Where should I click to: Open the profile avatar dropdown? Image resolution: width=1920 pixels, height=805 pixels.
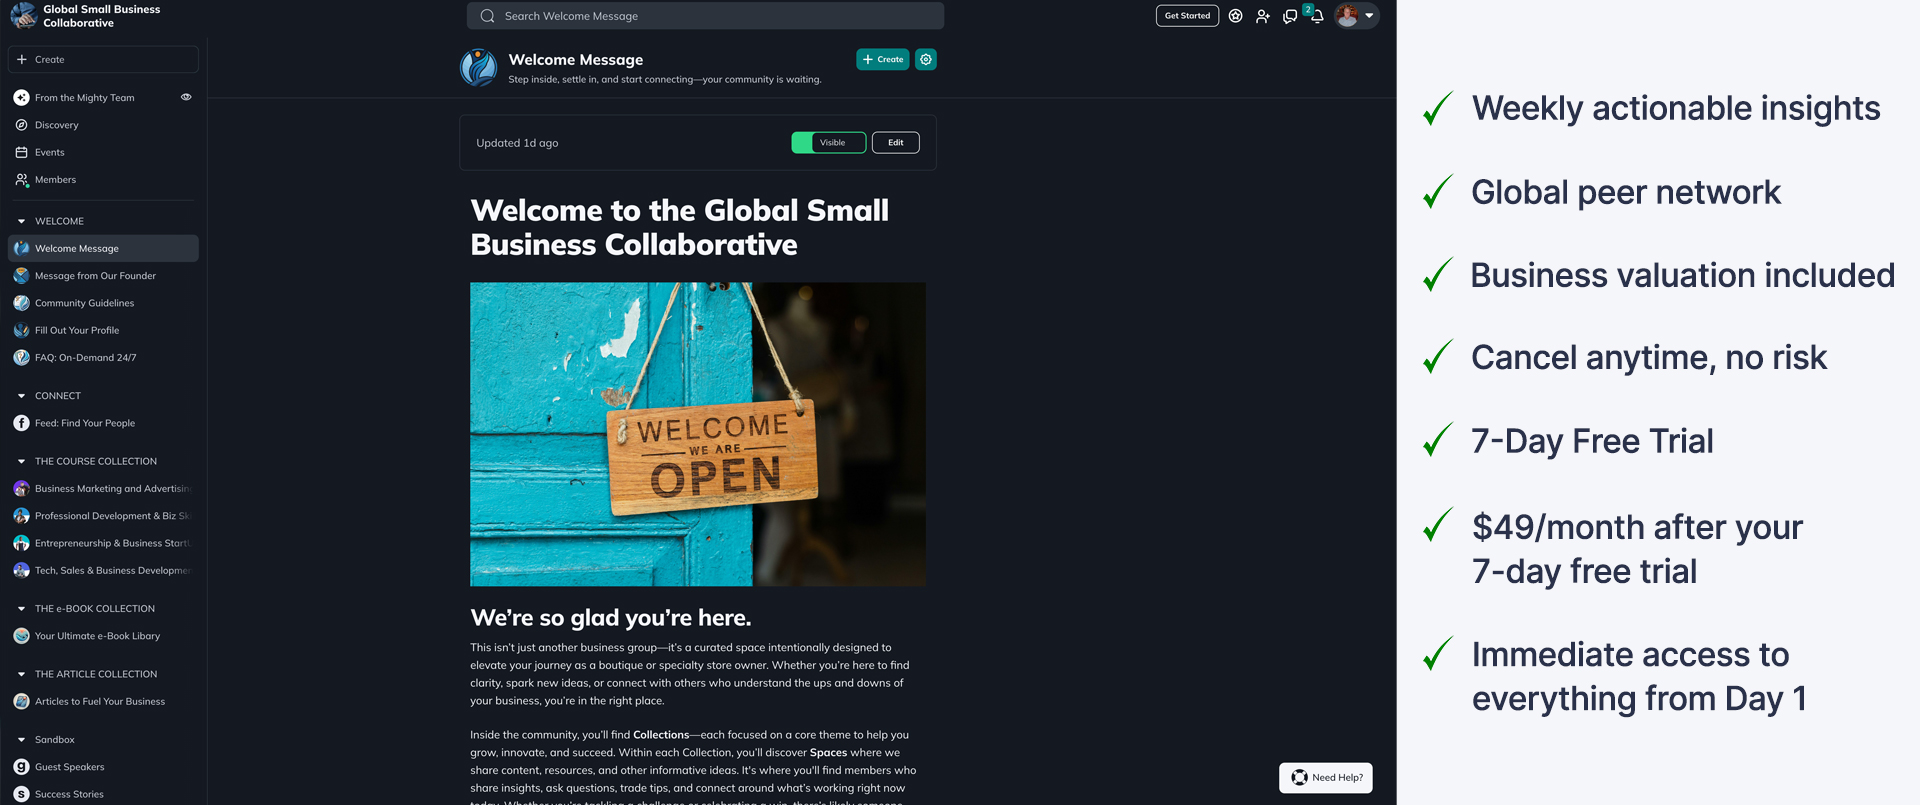[1356, 16]
